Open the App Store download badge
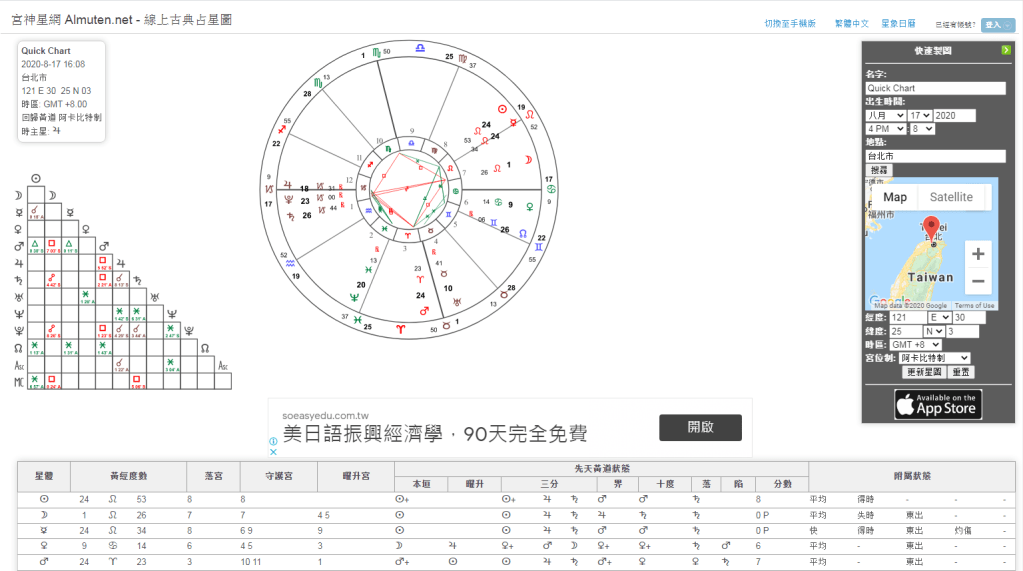The height and width of the screenshot is (571, 1023). (937, 404)
